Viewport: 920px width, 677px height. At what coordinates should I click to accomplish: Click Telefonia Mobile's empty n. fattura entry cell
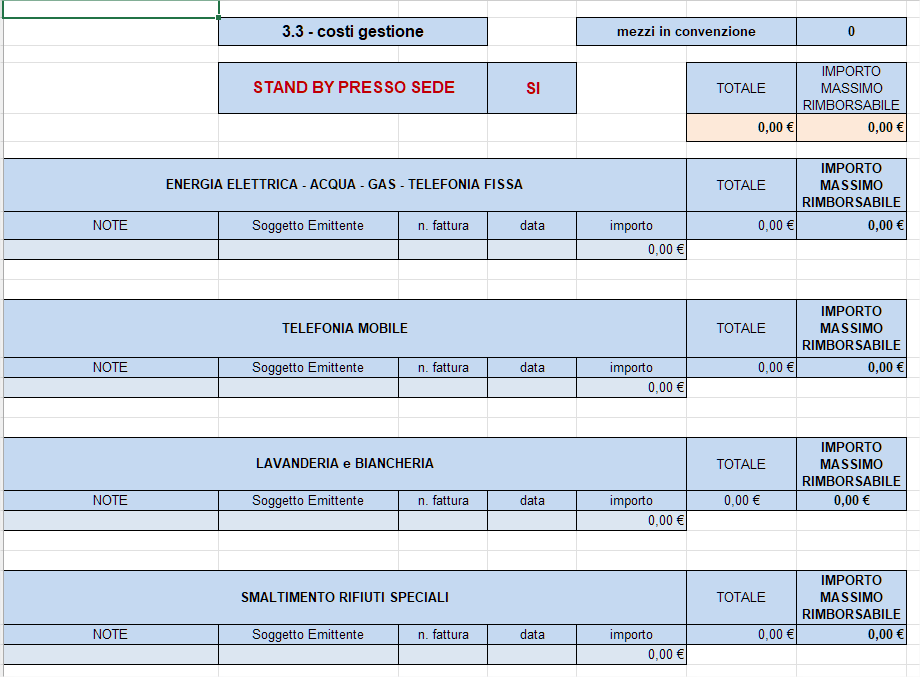pos(443,388)
